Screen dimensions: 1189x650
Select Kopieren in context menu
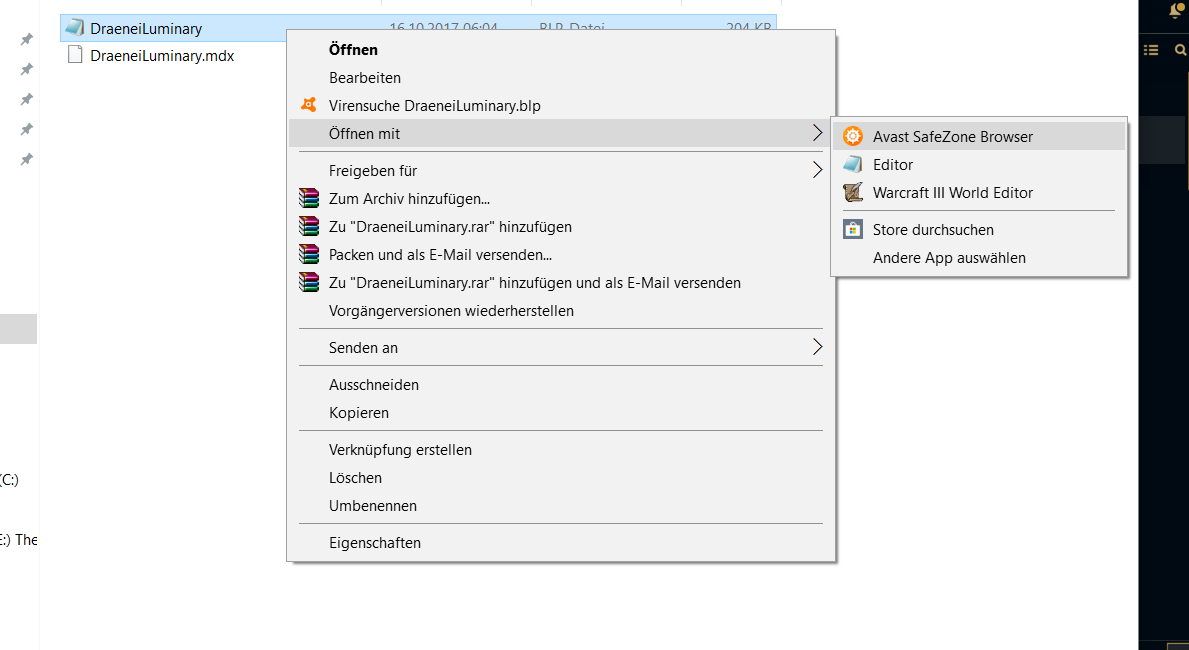tap(561, 413)
